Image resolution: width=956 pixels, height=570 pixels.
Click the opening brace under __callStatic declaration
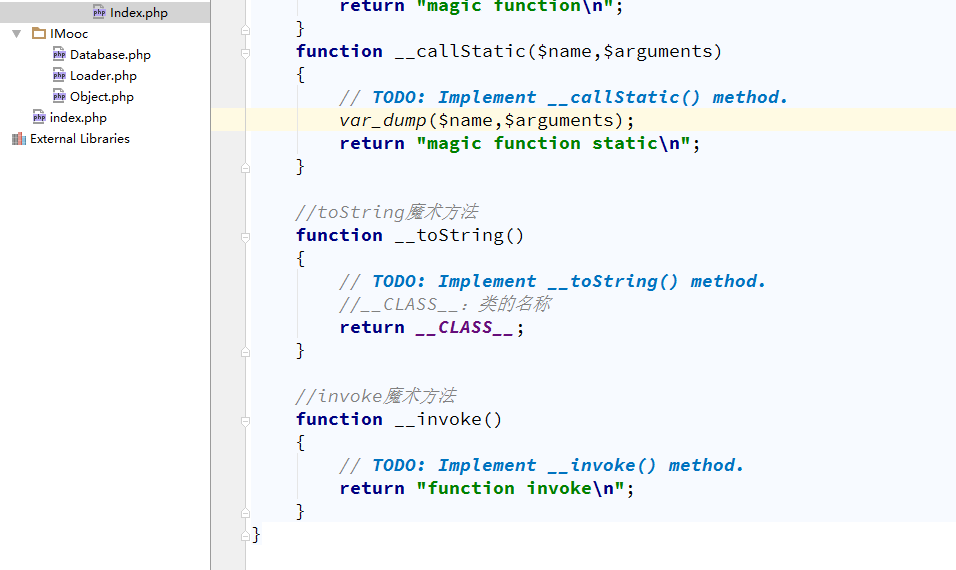pyautogui.click(x=300, y=75)
